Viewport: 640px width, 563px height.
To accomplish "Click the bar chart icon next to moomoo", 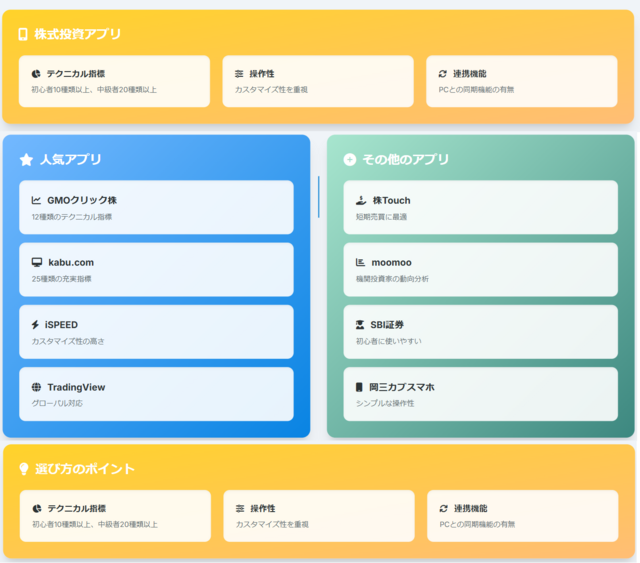I will (x=360, y=262).
